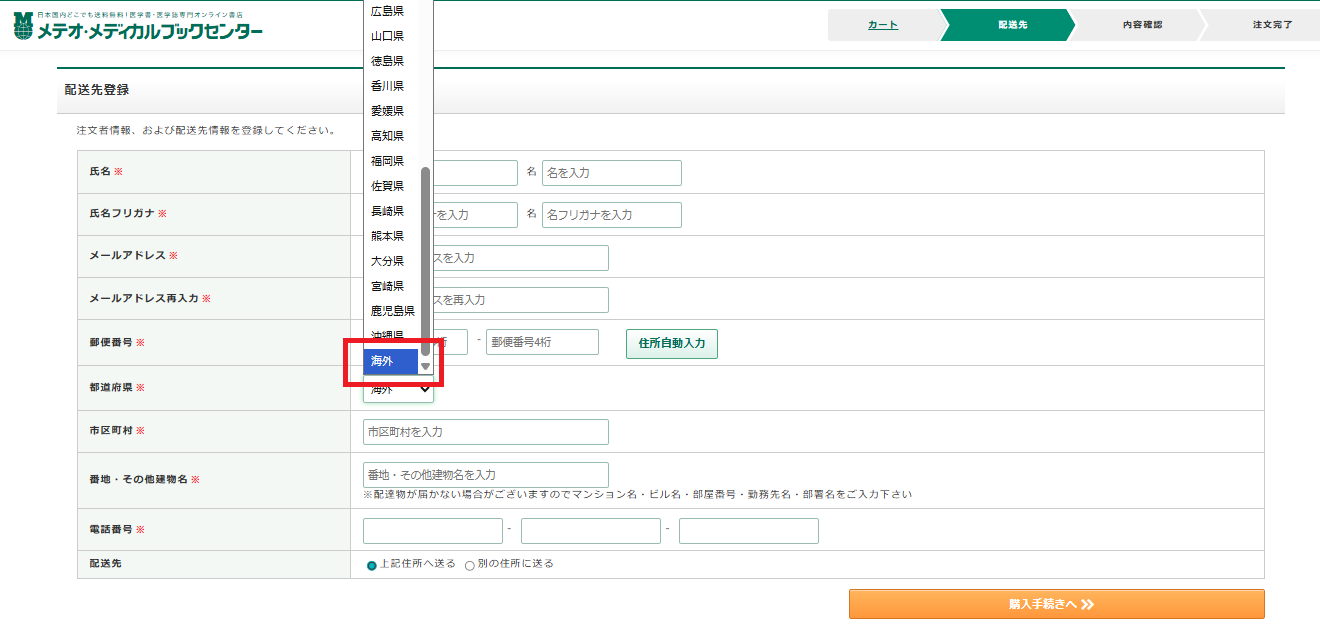Focus the 番地・その他建物名 input field
Screen dimensions: 1320x639
click(485, 475)
